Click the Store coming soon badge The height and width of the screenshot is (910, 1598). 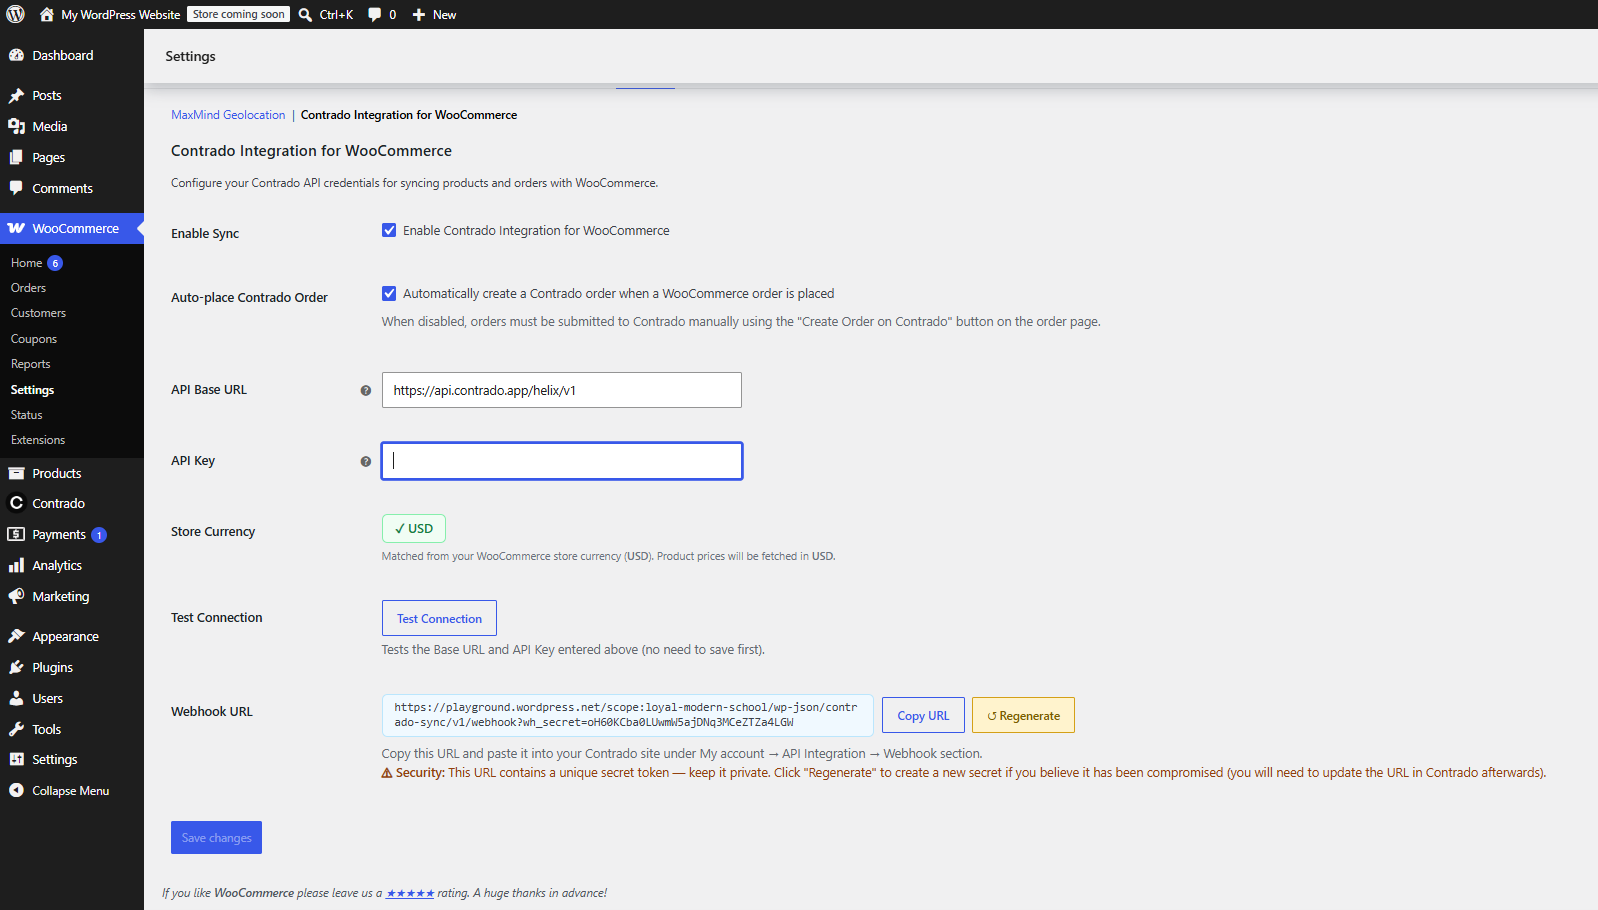click(238, 14)
